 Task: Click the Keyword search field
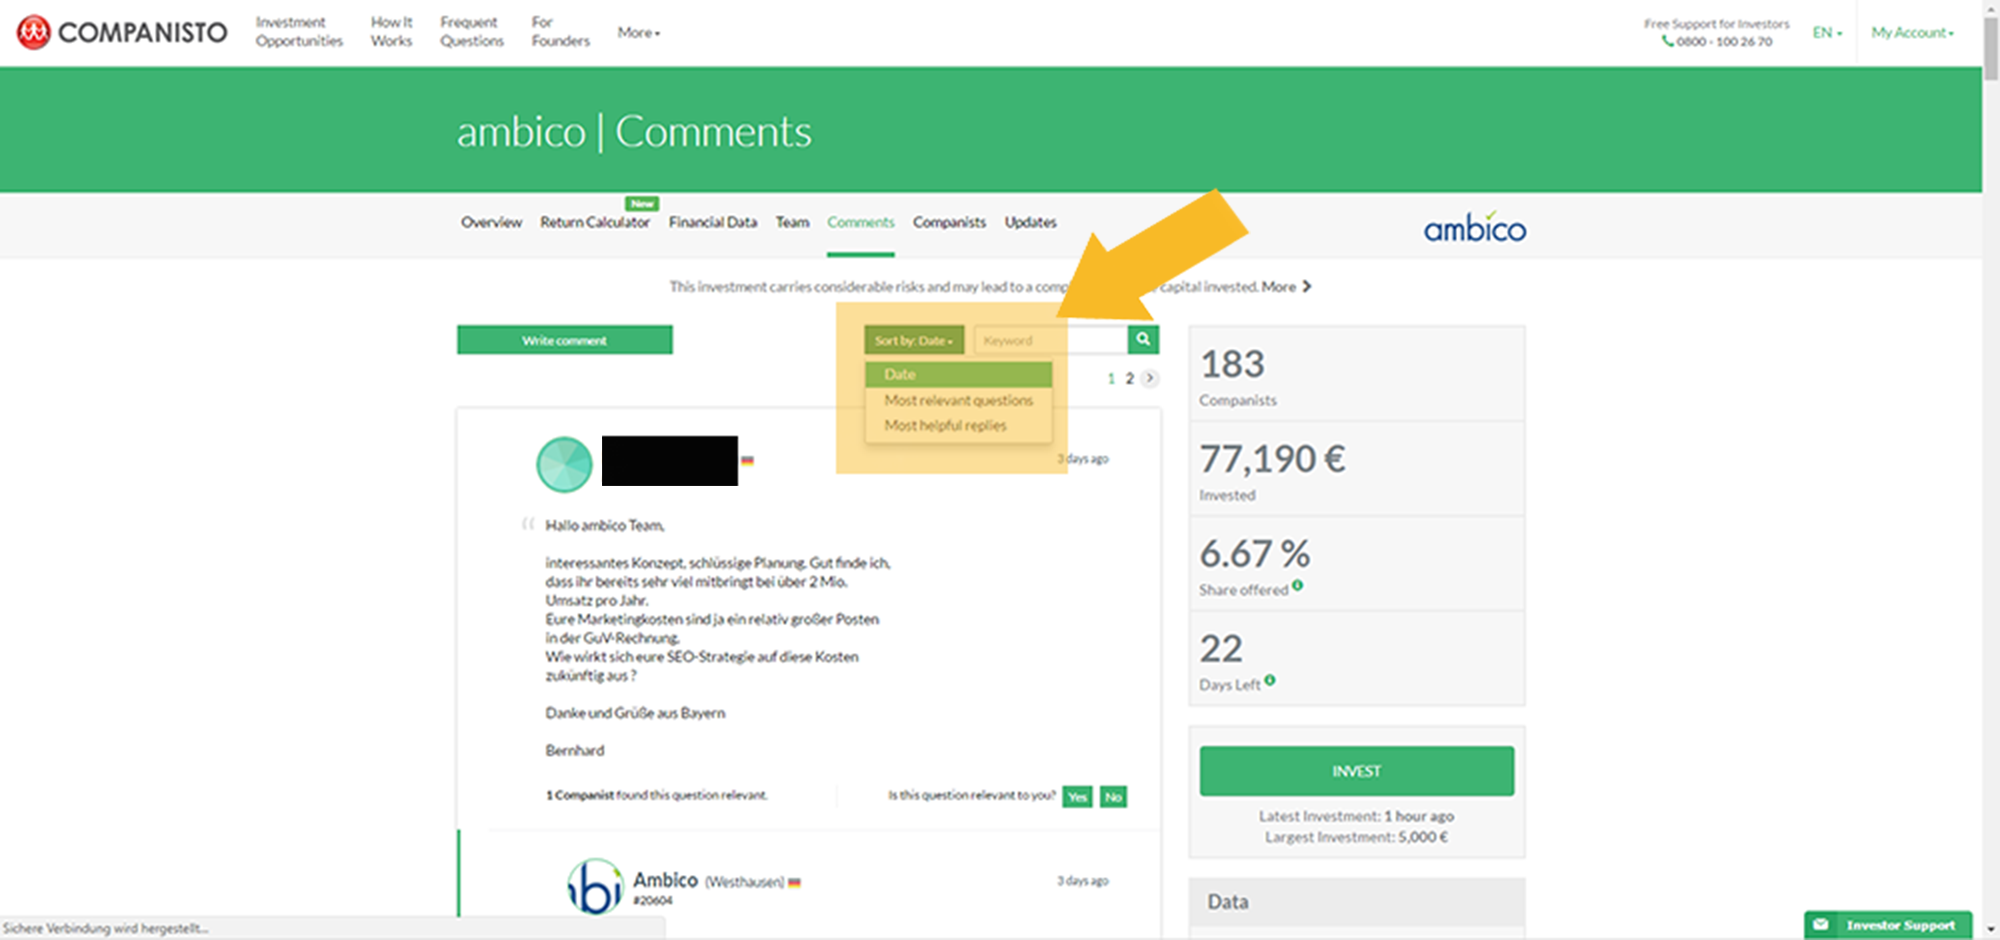pyautogui.click(x=1050, y=340)
